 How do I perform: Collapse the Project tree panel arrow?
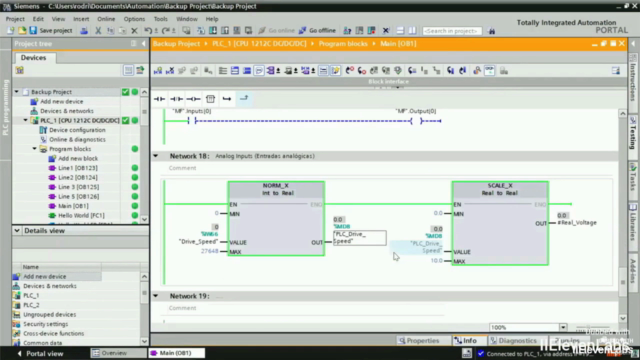[144, 44]
